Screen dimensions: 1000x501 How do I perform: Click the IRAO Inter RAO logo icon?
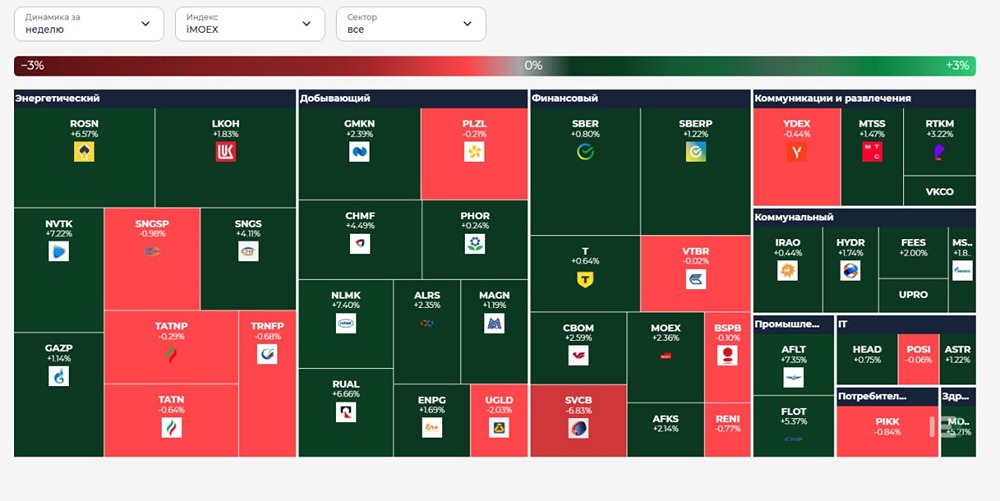coord(788,270)
